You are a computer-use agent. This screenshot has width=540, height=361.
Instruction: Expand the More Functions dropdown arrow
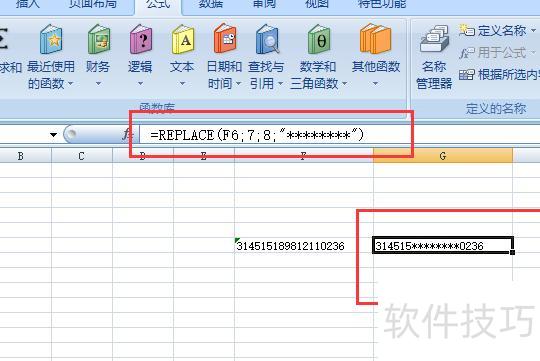[375, 84]
